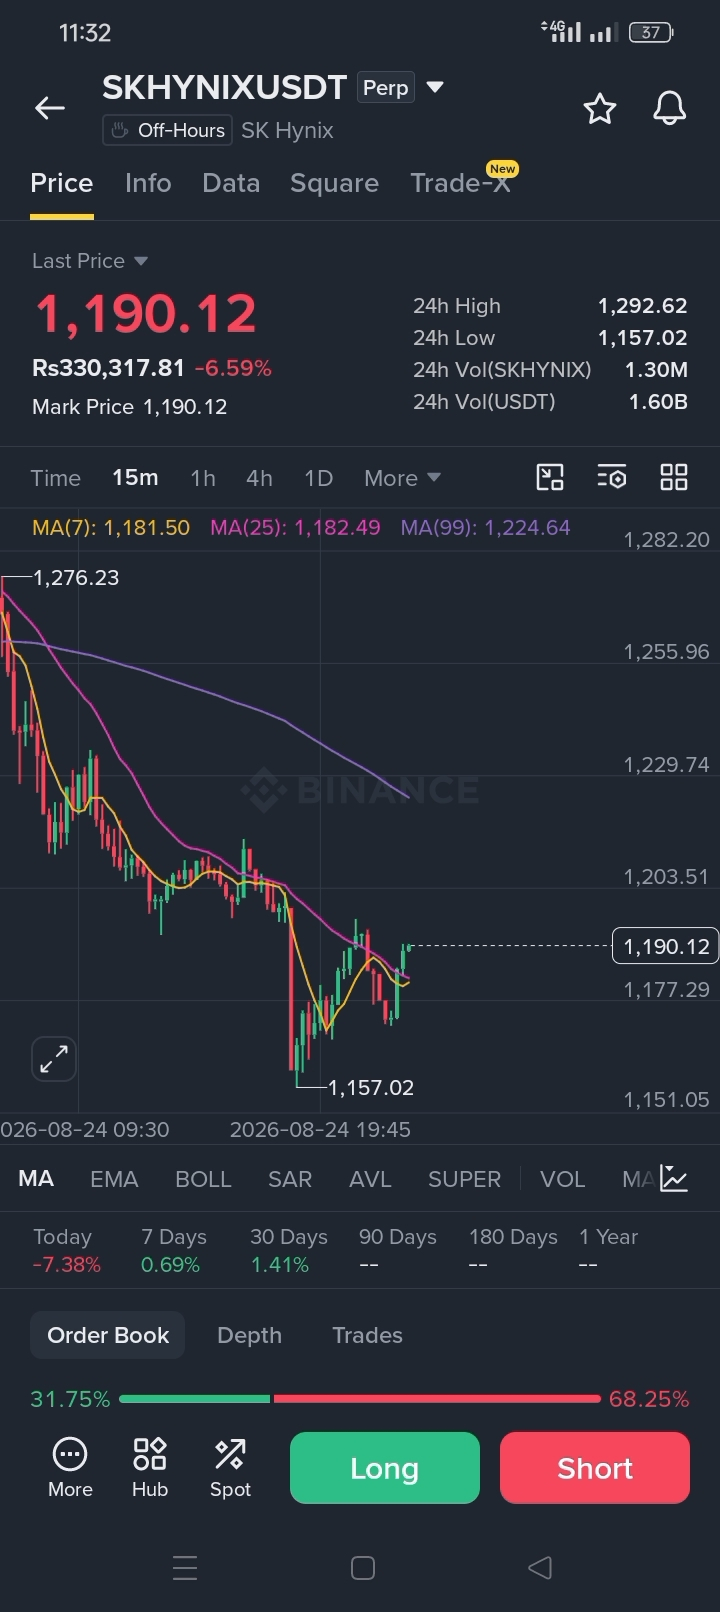Open the grid layout icon
Image resolution: width=720 pixels, height=1612 pixels.
(674, 478)
